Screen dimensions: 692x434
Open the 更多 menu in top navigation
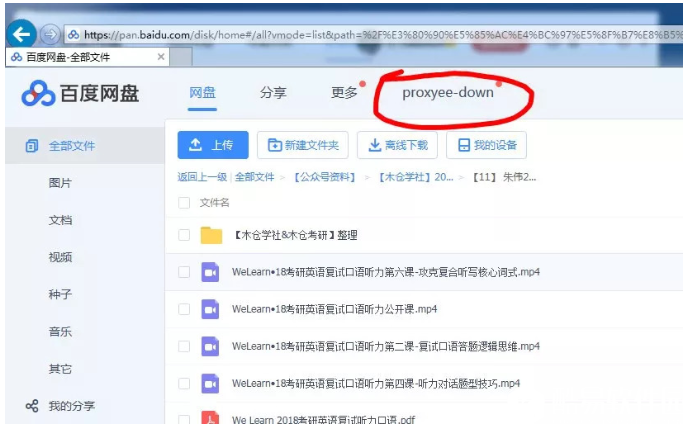pos(343,93)
